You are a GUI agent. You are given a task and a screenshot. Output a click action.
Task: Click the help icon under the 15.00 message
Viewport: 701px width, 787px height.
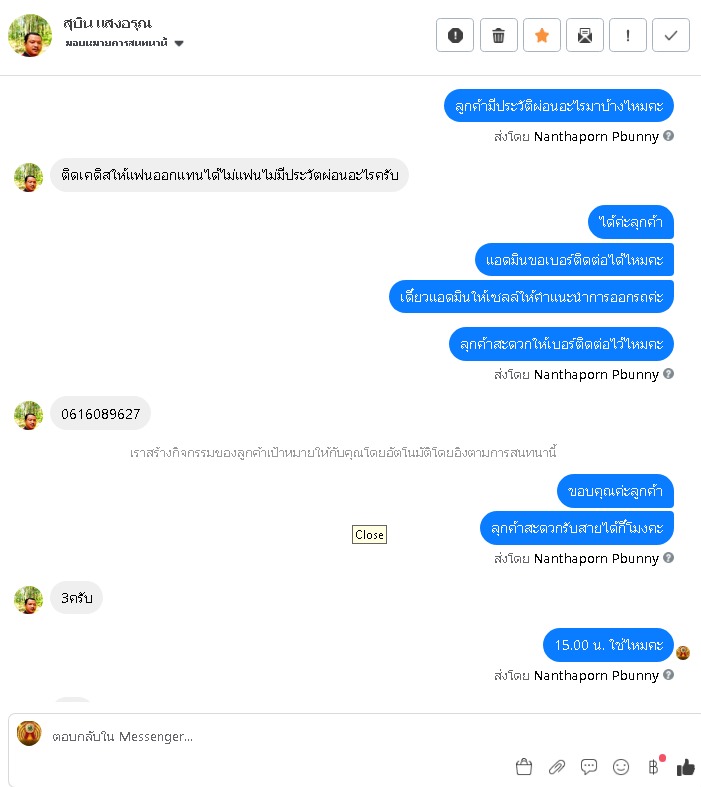click(x=668, y=675)
